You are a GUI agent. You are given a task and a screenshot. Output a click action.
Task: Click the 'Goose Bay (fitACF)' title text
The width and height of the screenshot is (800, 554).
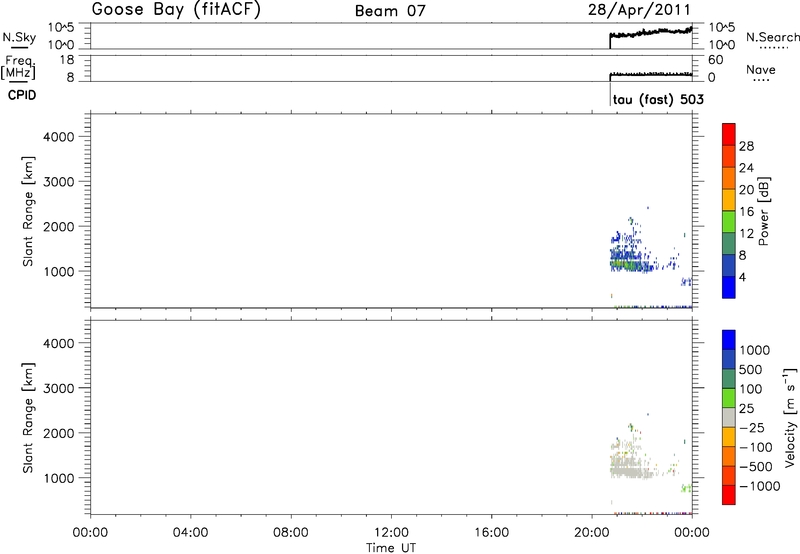[176, 10]
